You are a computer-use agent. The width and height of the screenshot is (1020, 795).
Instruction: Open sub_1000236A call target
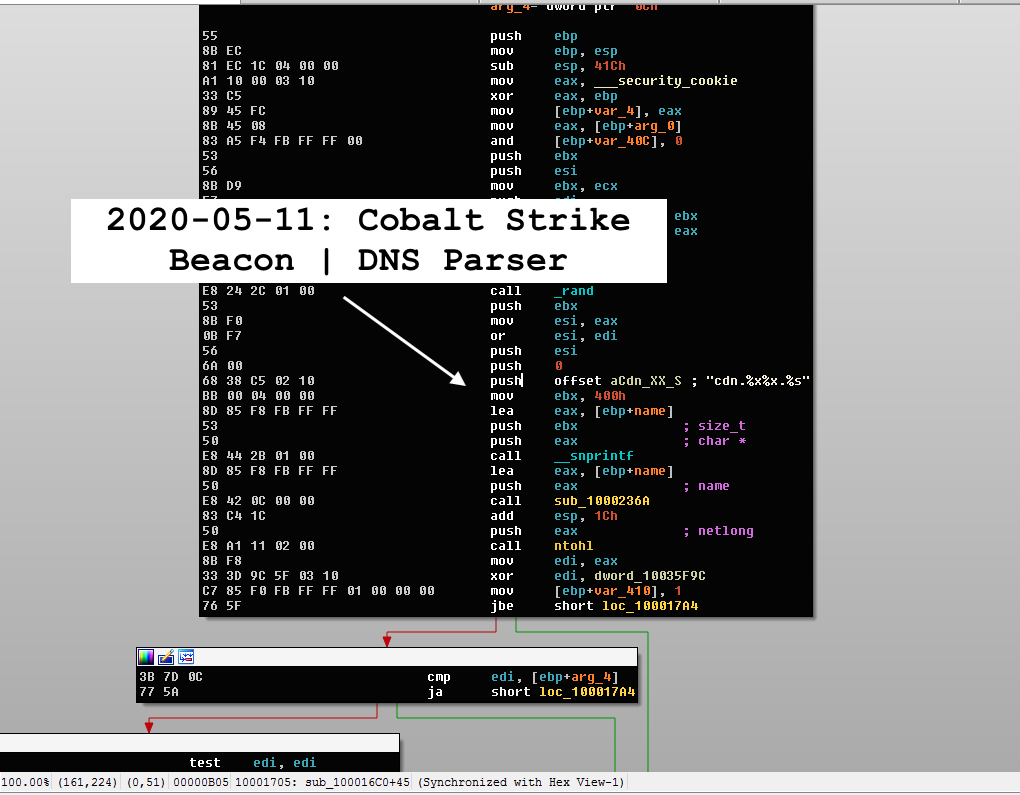(602, 501)
